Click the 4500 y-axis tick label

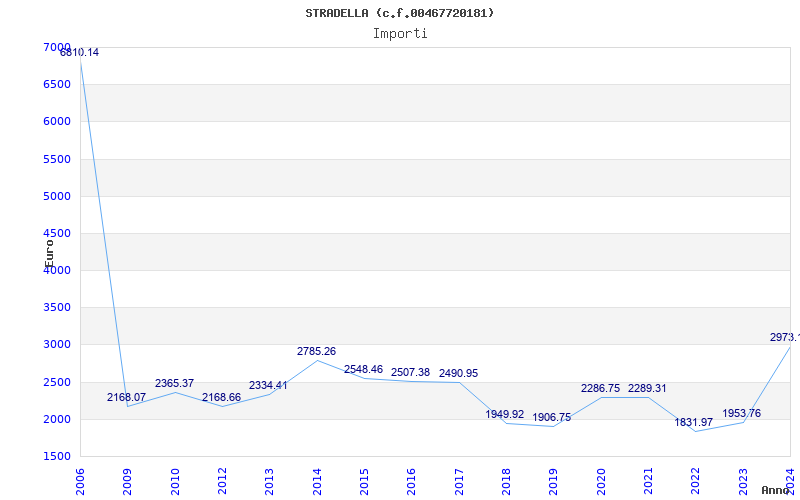pos(57,233)
